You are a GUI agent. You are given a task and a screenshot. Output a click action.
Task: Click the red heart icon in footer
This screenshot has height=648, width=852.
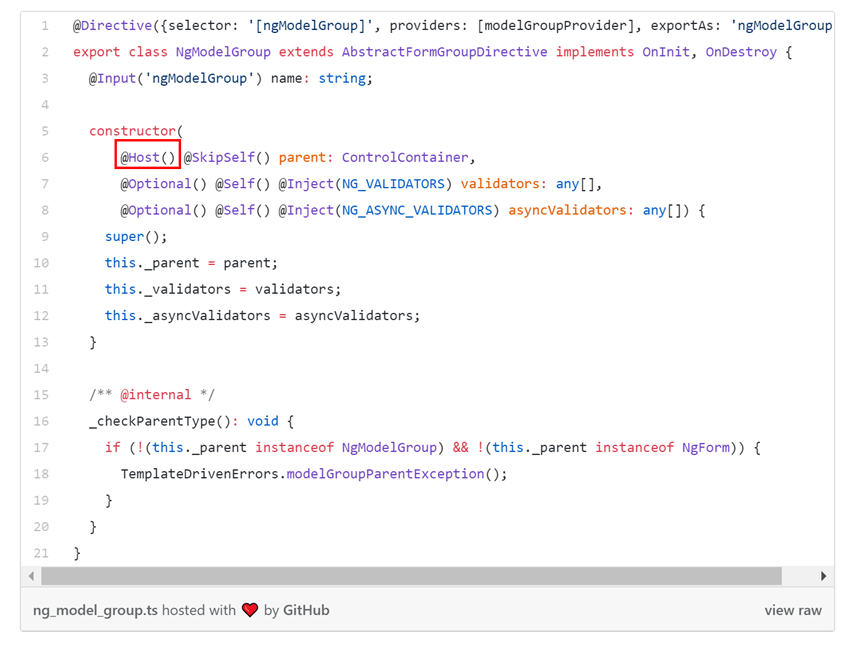(250, 610)
